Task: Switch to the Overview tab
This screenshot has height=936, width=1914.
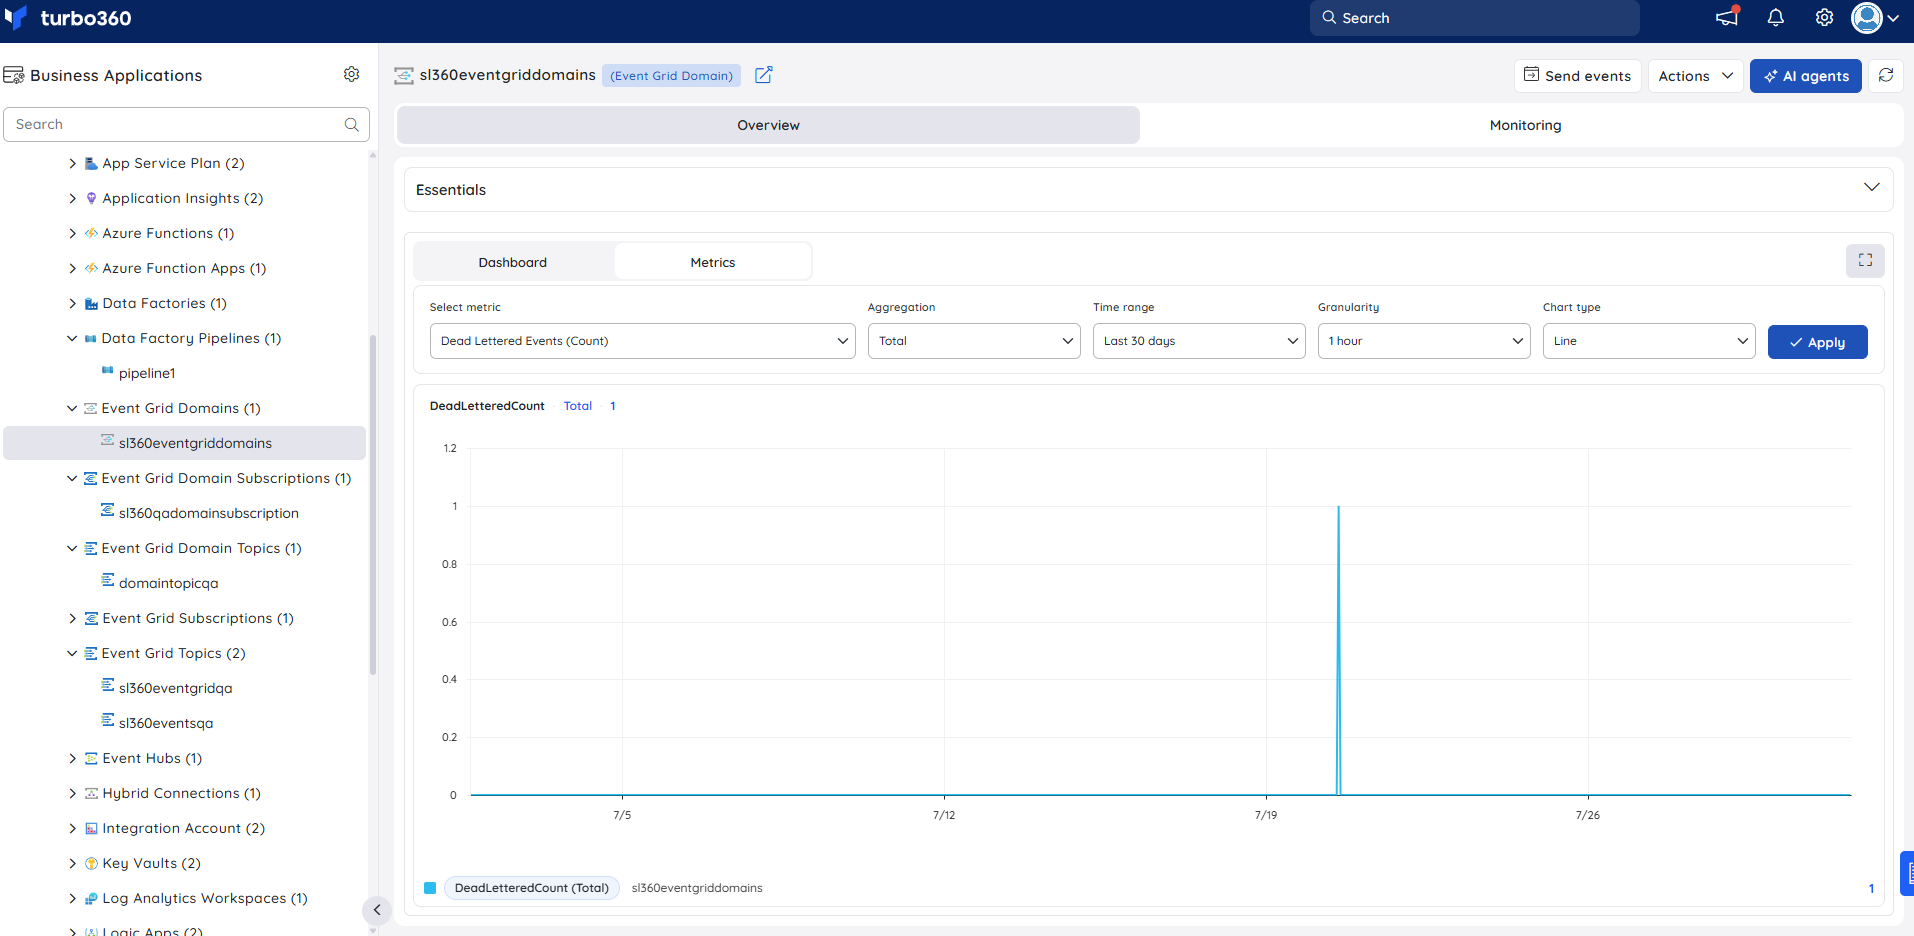Action: tap(768, 125)
